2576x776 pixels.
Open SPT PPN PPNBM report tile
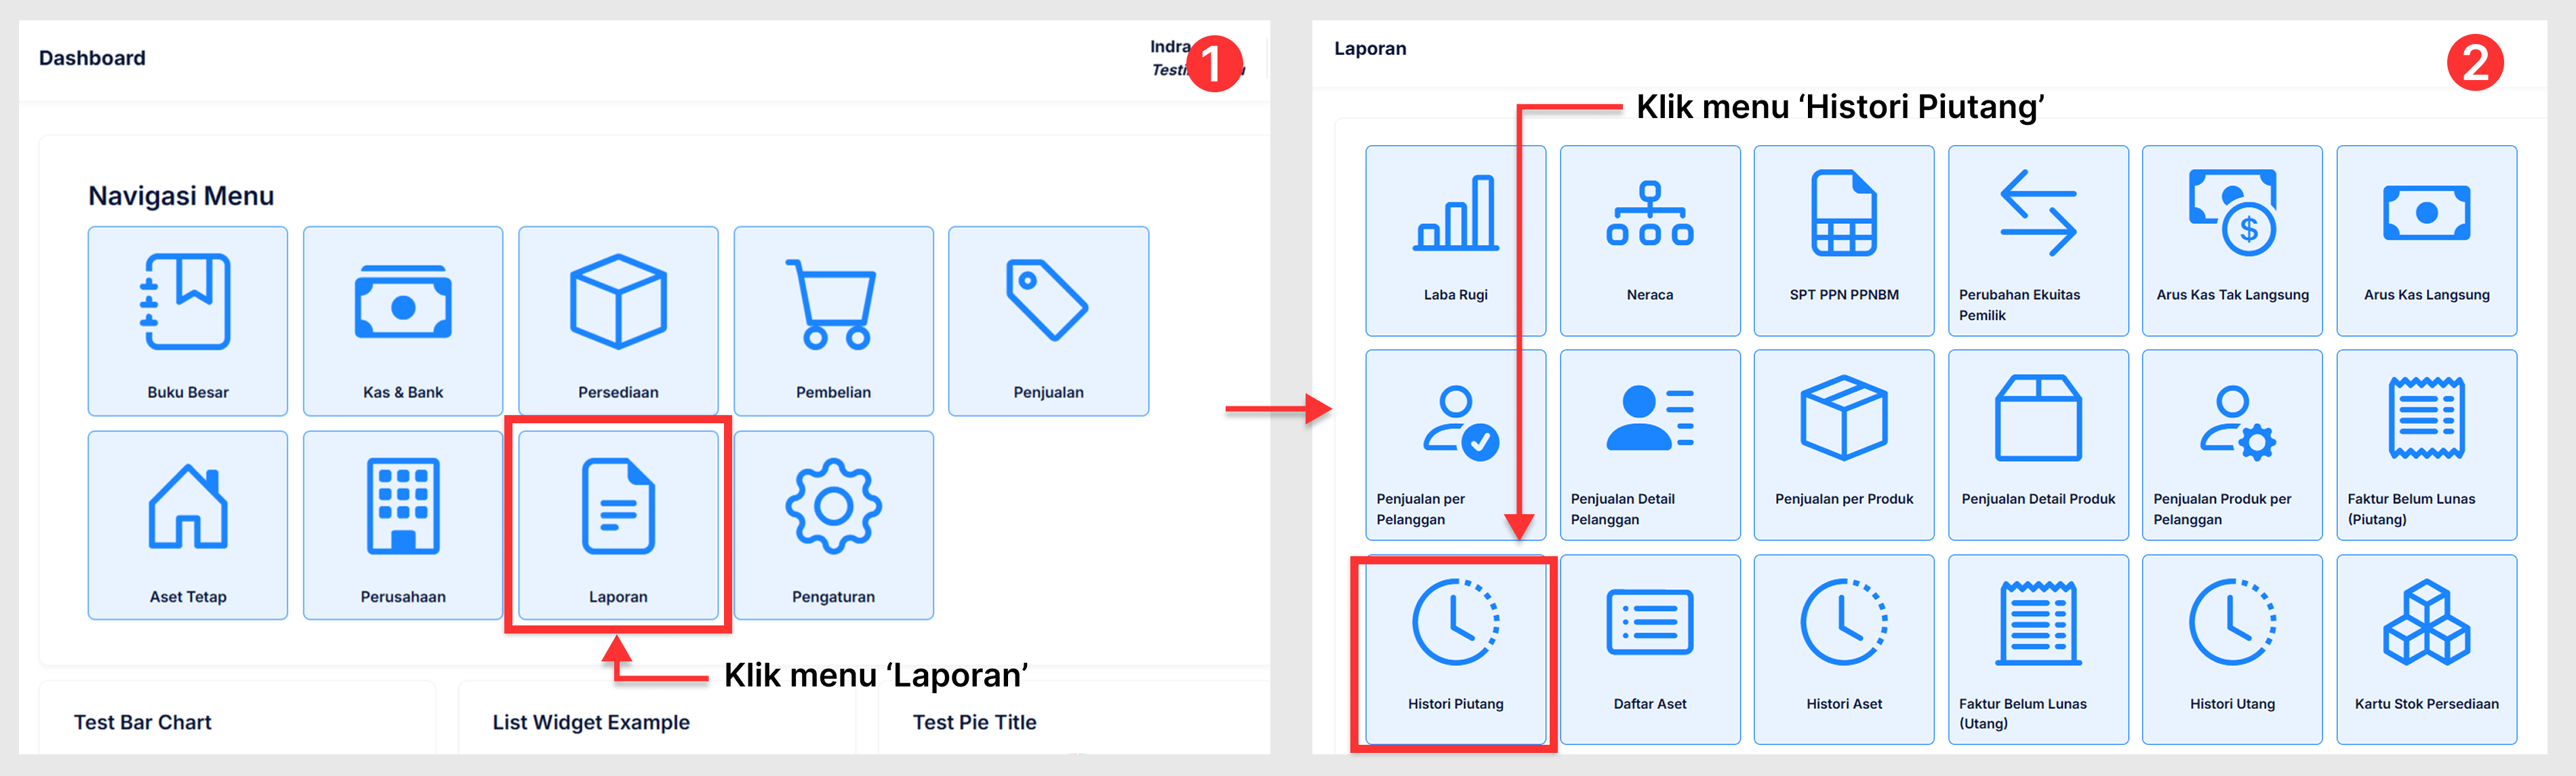pos(1843,215)
